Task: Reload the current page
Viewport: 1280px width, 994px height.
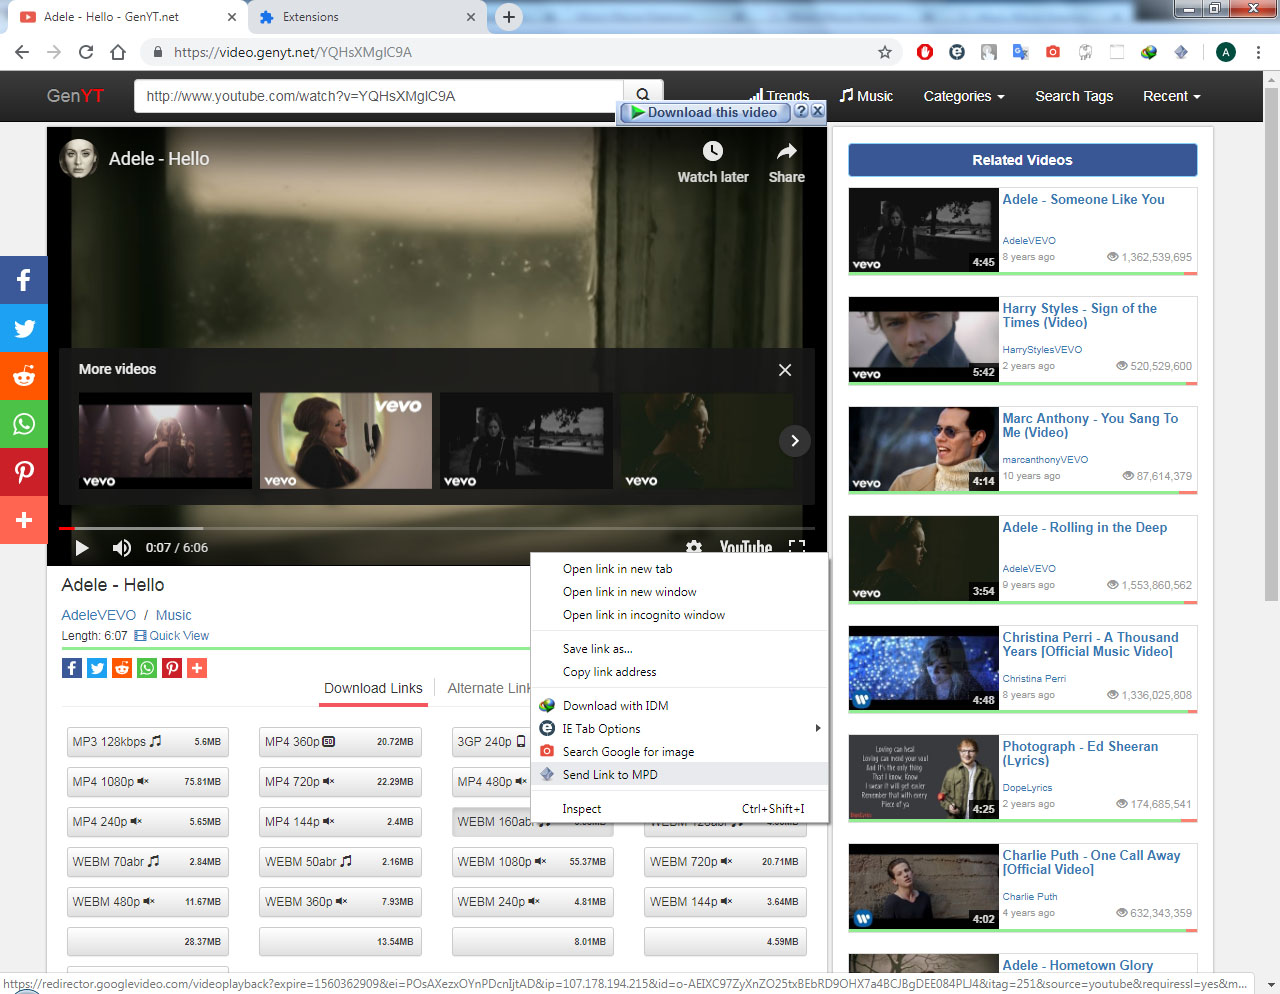Action: 86,52
